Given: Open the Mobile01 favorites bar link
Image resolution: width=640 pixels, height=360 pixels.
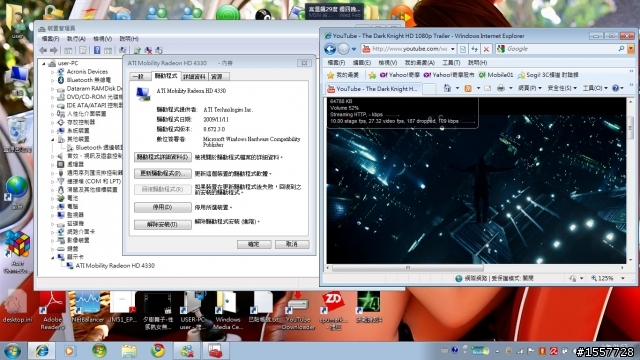Looking at the screenshot, I should pos(496,75).
